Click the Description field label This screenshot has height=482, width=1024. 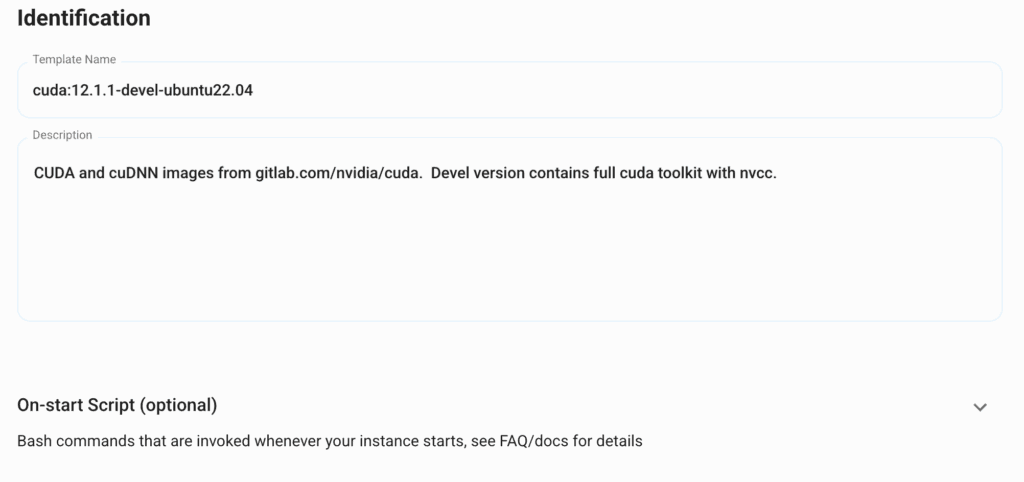62,135
